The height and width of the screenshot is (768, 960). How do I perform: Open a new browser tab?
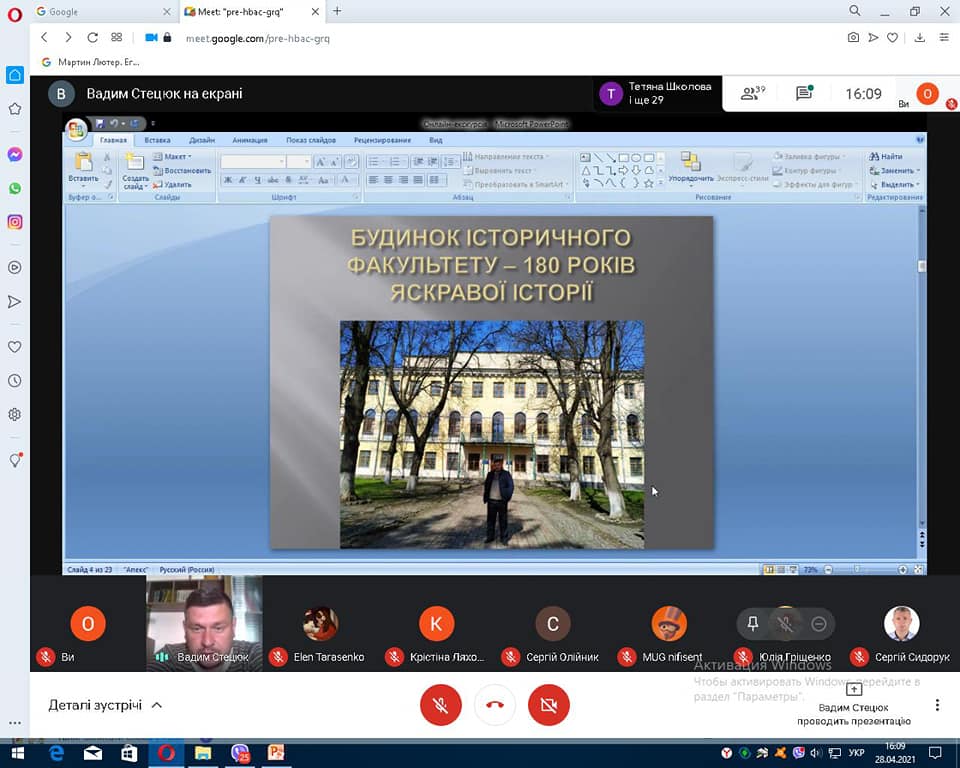point(337,11)
